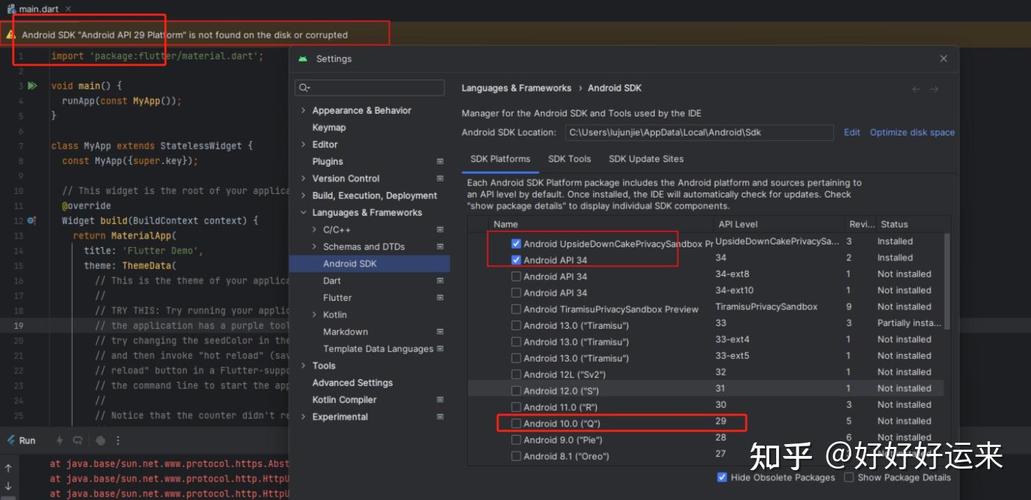Switch to the SDK Platforms tab

point(500,159)
